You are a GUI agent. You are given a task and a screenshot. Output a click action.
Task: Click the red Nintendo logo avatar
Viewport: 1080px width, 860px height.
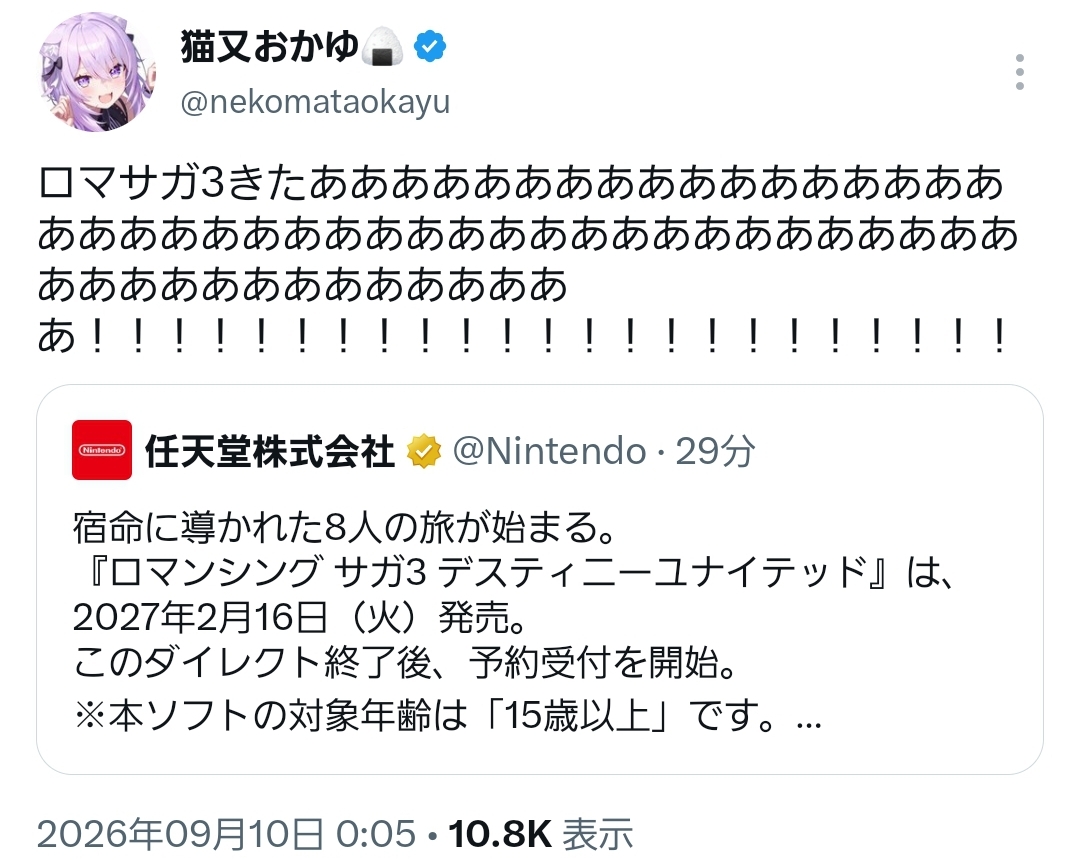coord(102,450)
